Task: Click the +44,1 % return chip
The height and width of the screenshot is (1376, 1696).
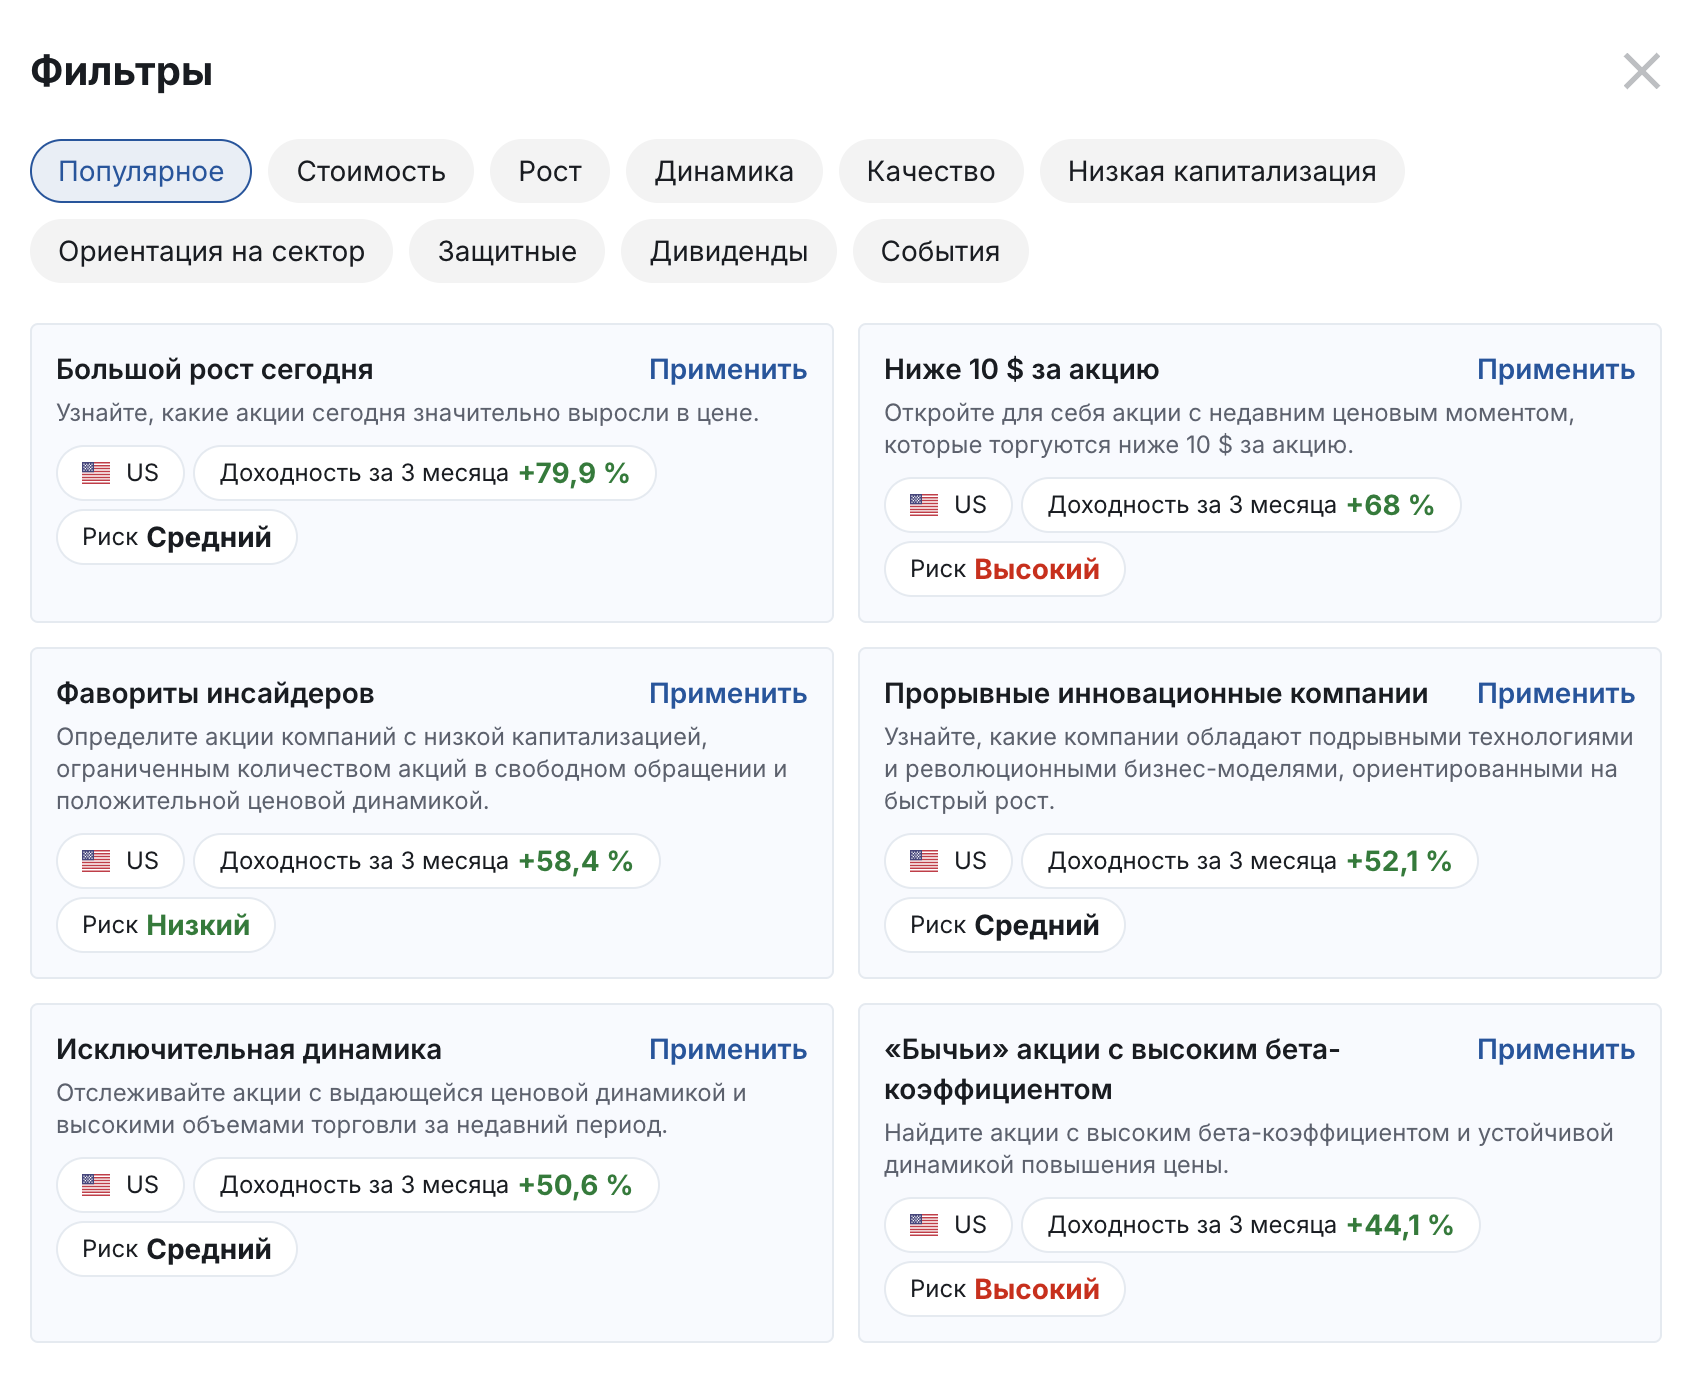Action: click(1251, 1225)
